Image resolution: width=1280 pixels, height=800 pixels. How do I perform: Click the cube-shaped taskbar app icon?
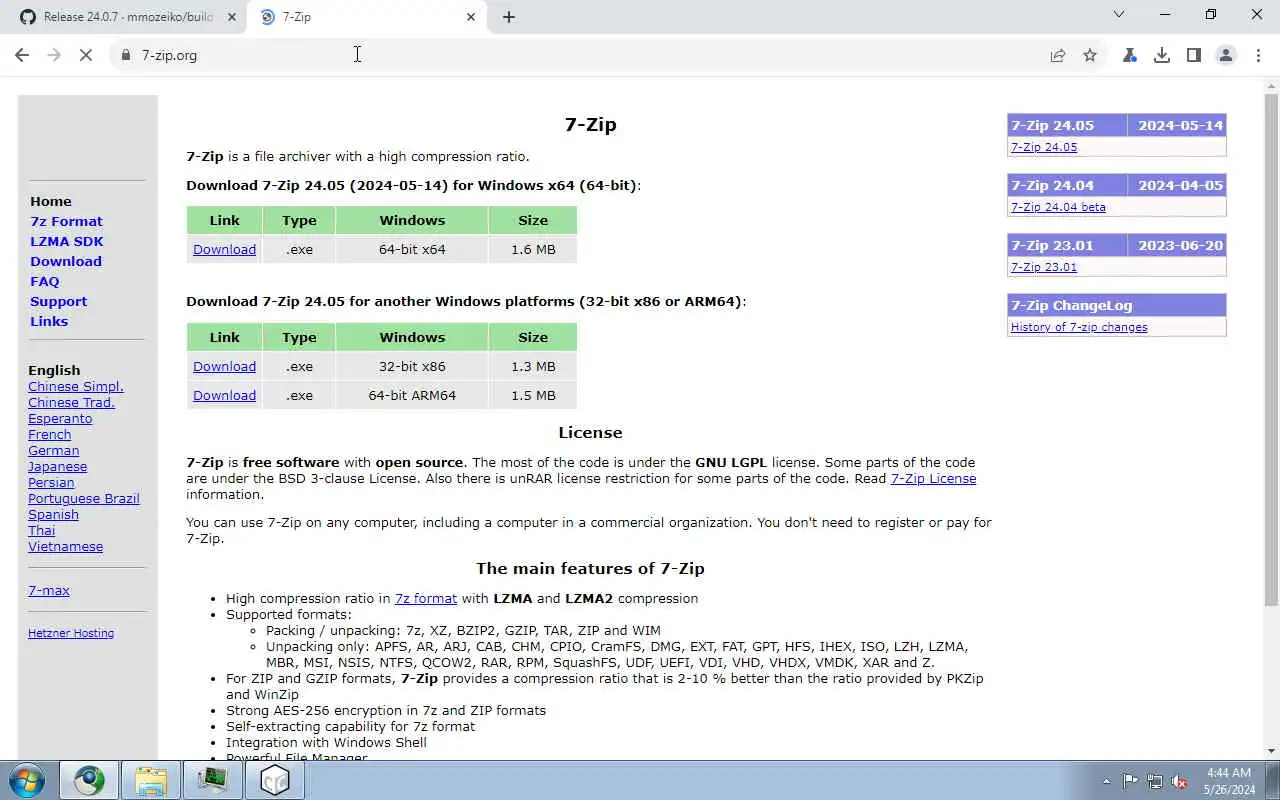pos(275,780)
